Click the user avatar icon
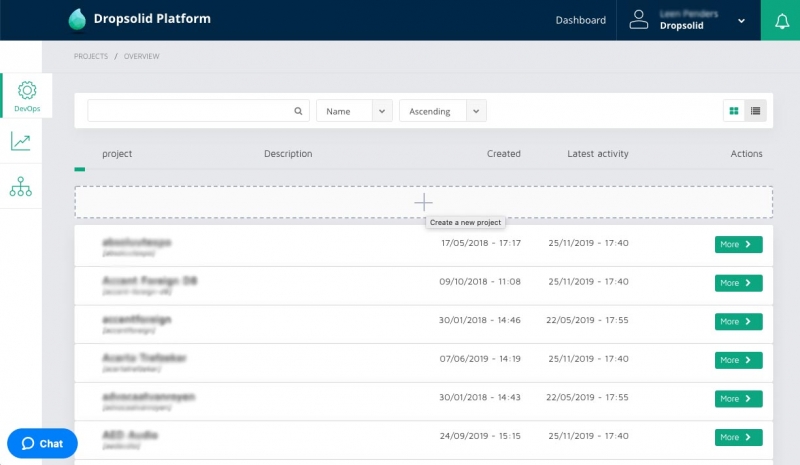This screenshot has height=465, width=800. pyautogui.click(x=638, y=20)
